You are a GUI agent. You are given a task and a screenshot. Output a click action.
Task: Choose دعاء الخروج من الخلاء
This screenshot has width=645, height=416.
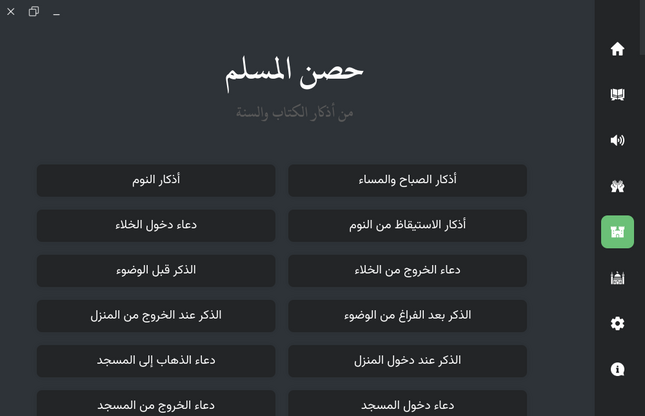[407, 271]
